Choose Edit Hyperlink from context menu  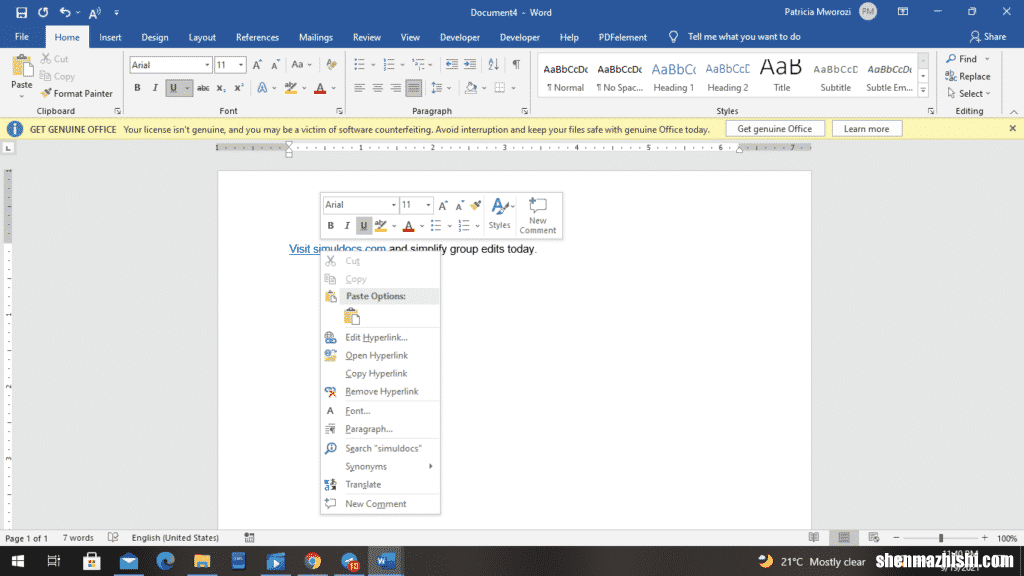tap(380, 338)
